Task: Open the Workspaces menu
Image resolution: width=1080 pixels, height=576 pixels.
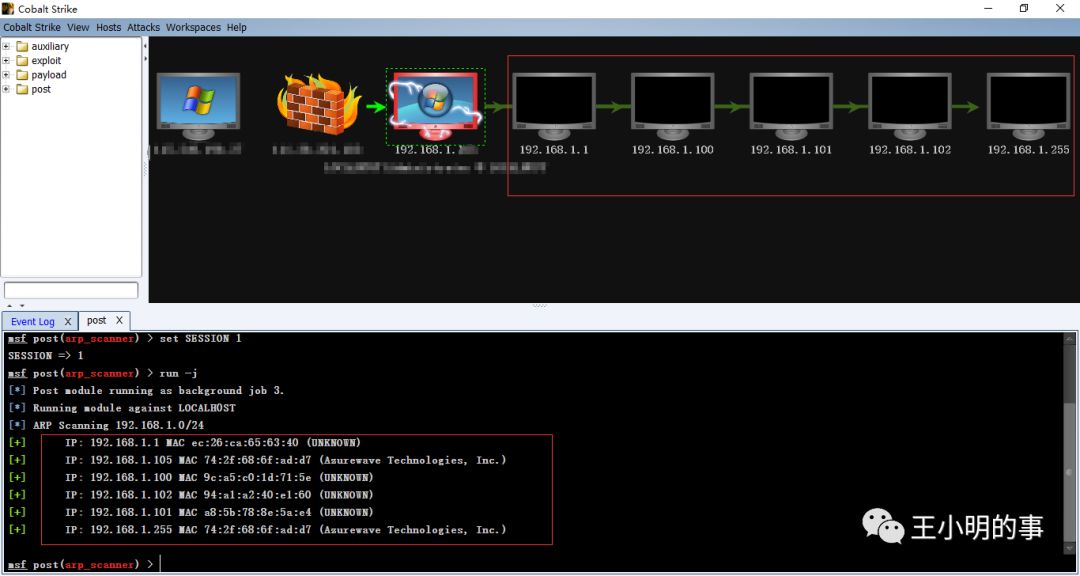Action: coord(194,28)
